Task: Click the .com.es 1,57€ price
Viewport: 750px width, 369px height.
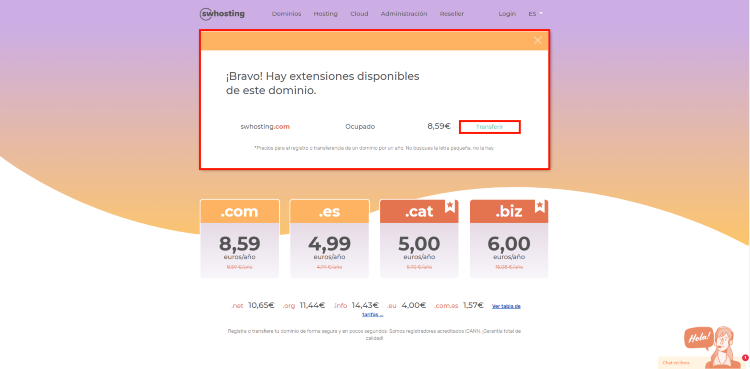Action: coord(459,305)
